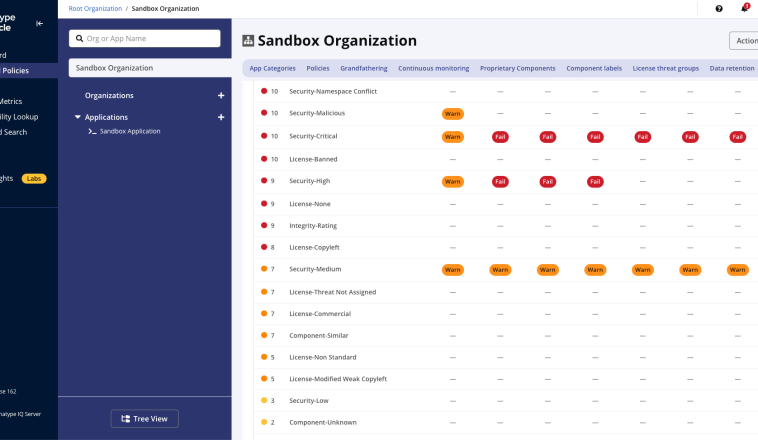
Task: Collapse the left navigation sidebar arrow
Action: (x=39, y=23)
